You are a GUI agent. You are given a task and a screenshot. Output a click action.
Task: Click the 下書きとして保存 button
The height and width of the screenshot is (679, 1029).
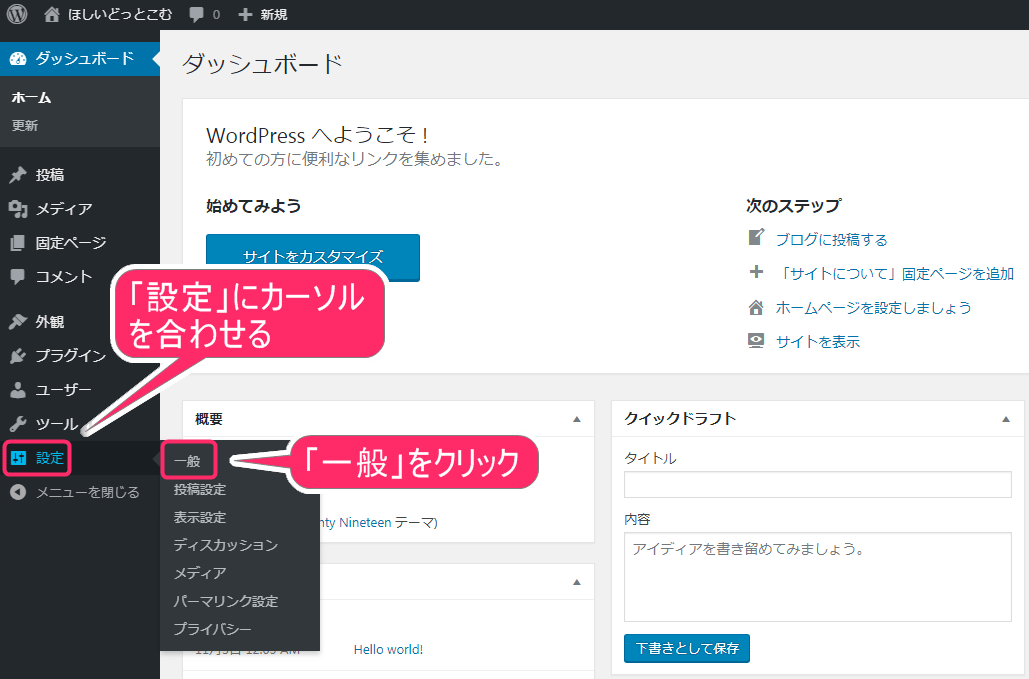(x=686, y=648)
